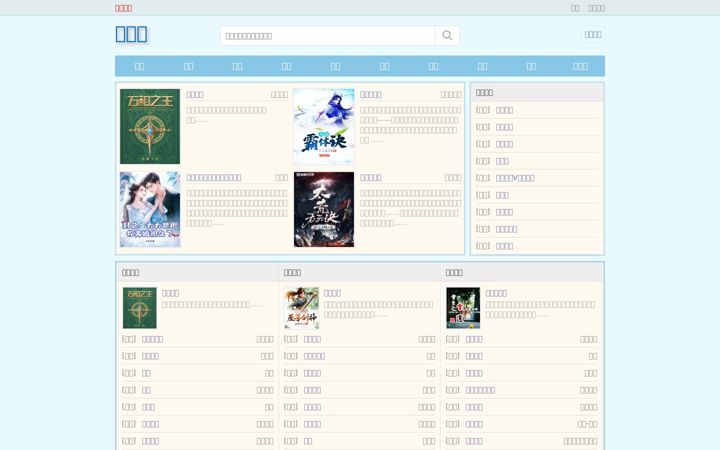The height and width of the screenshot is (450, 720).
Task: Open the large 万相之王 green cover
Action: 150,126
